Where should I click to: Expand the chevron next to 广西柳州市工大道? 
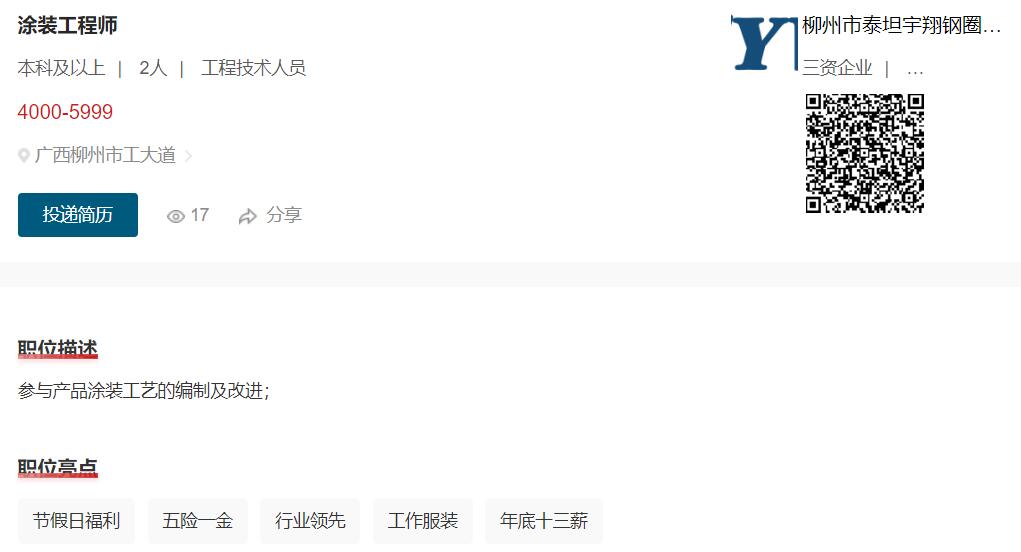pos(188,156)
